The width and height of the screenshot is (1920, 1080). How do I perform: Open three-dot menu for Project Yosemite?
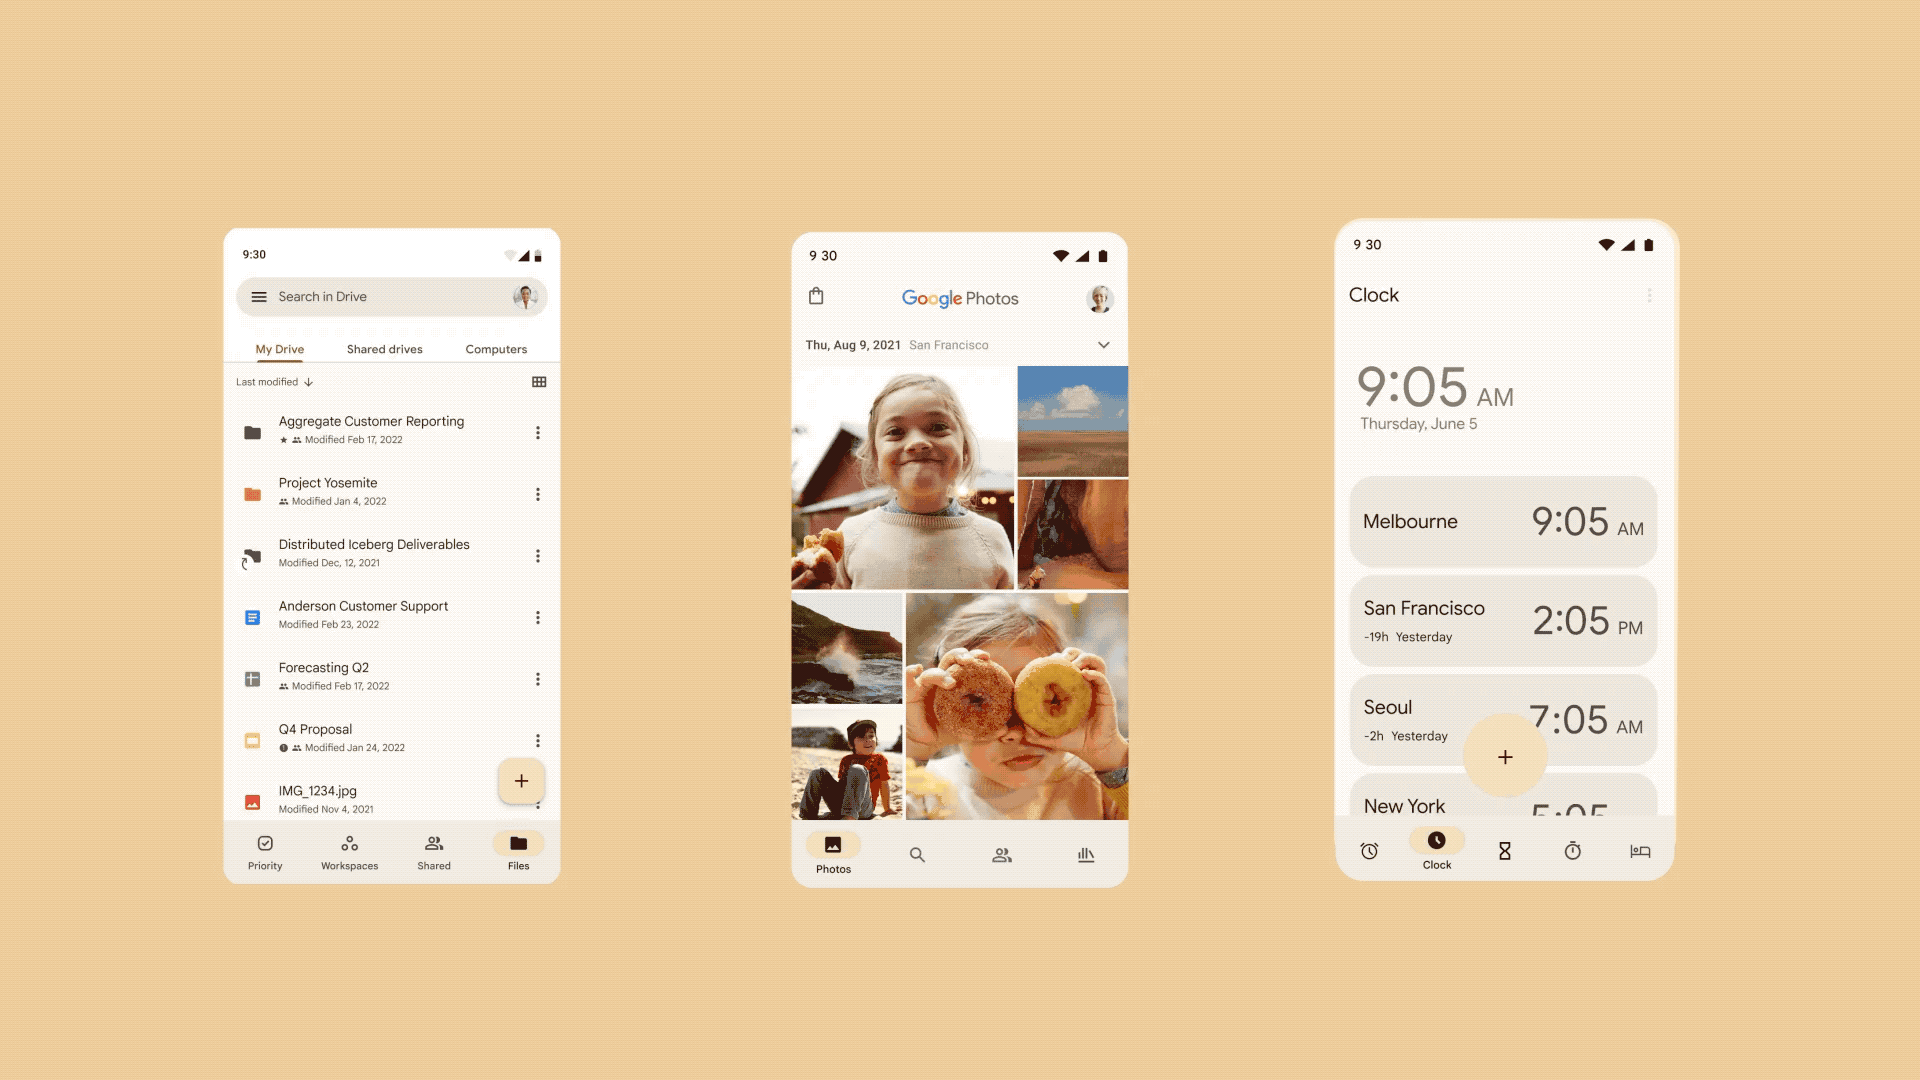click(x=537, y=491)
